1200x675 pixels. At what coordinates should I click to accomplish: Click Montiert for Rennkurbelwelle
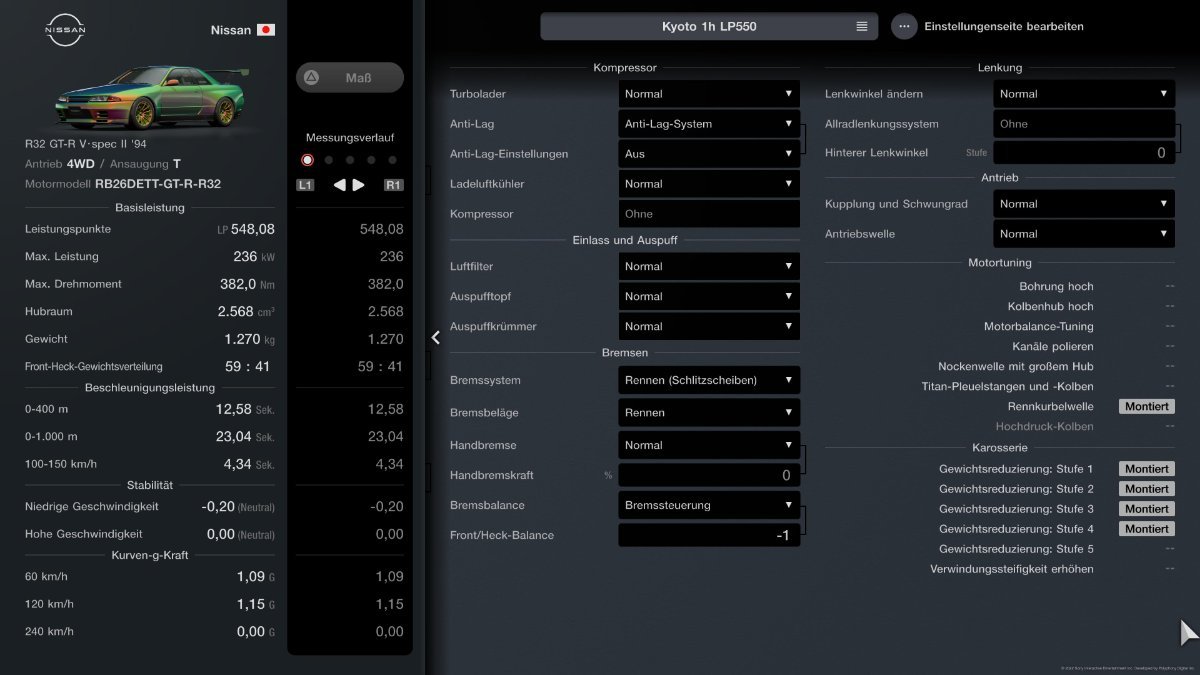[x=1146, y=407]
